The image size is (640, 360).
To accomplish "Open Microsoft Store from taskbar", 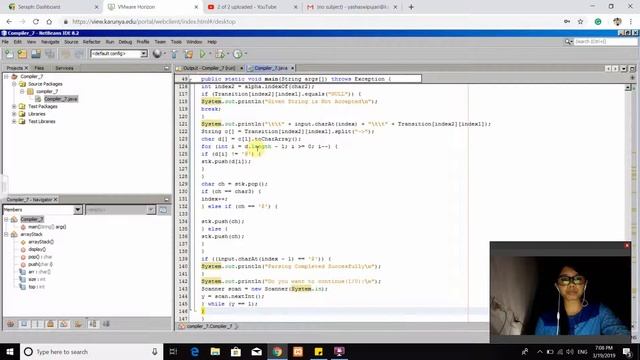I will pos(236,351).
